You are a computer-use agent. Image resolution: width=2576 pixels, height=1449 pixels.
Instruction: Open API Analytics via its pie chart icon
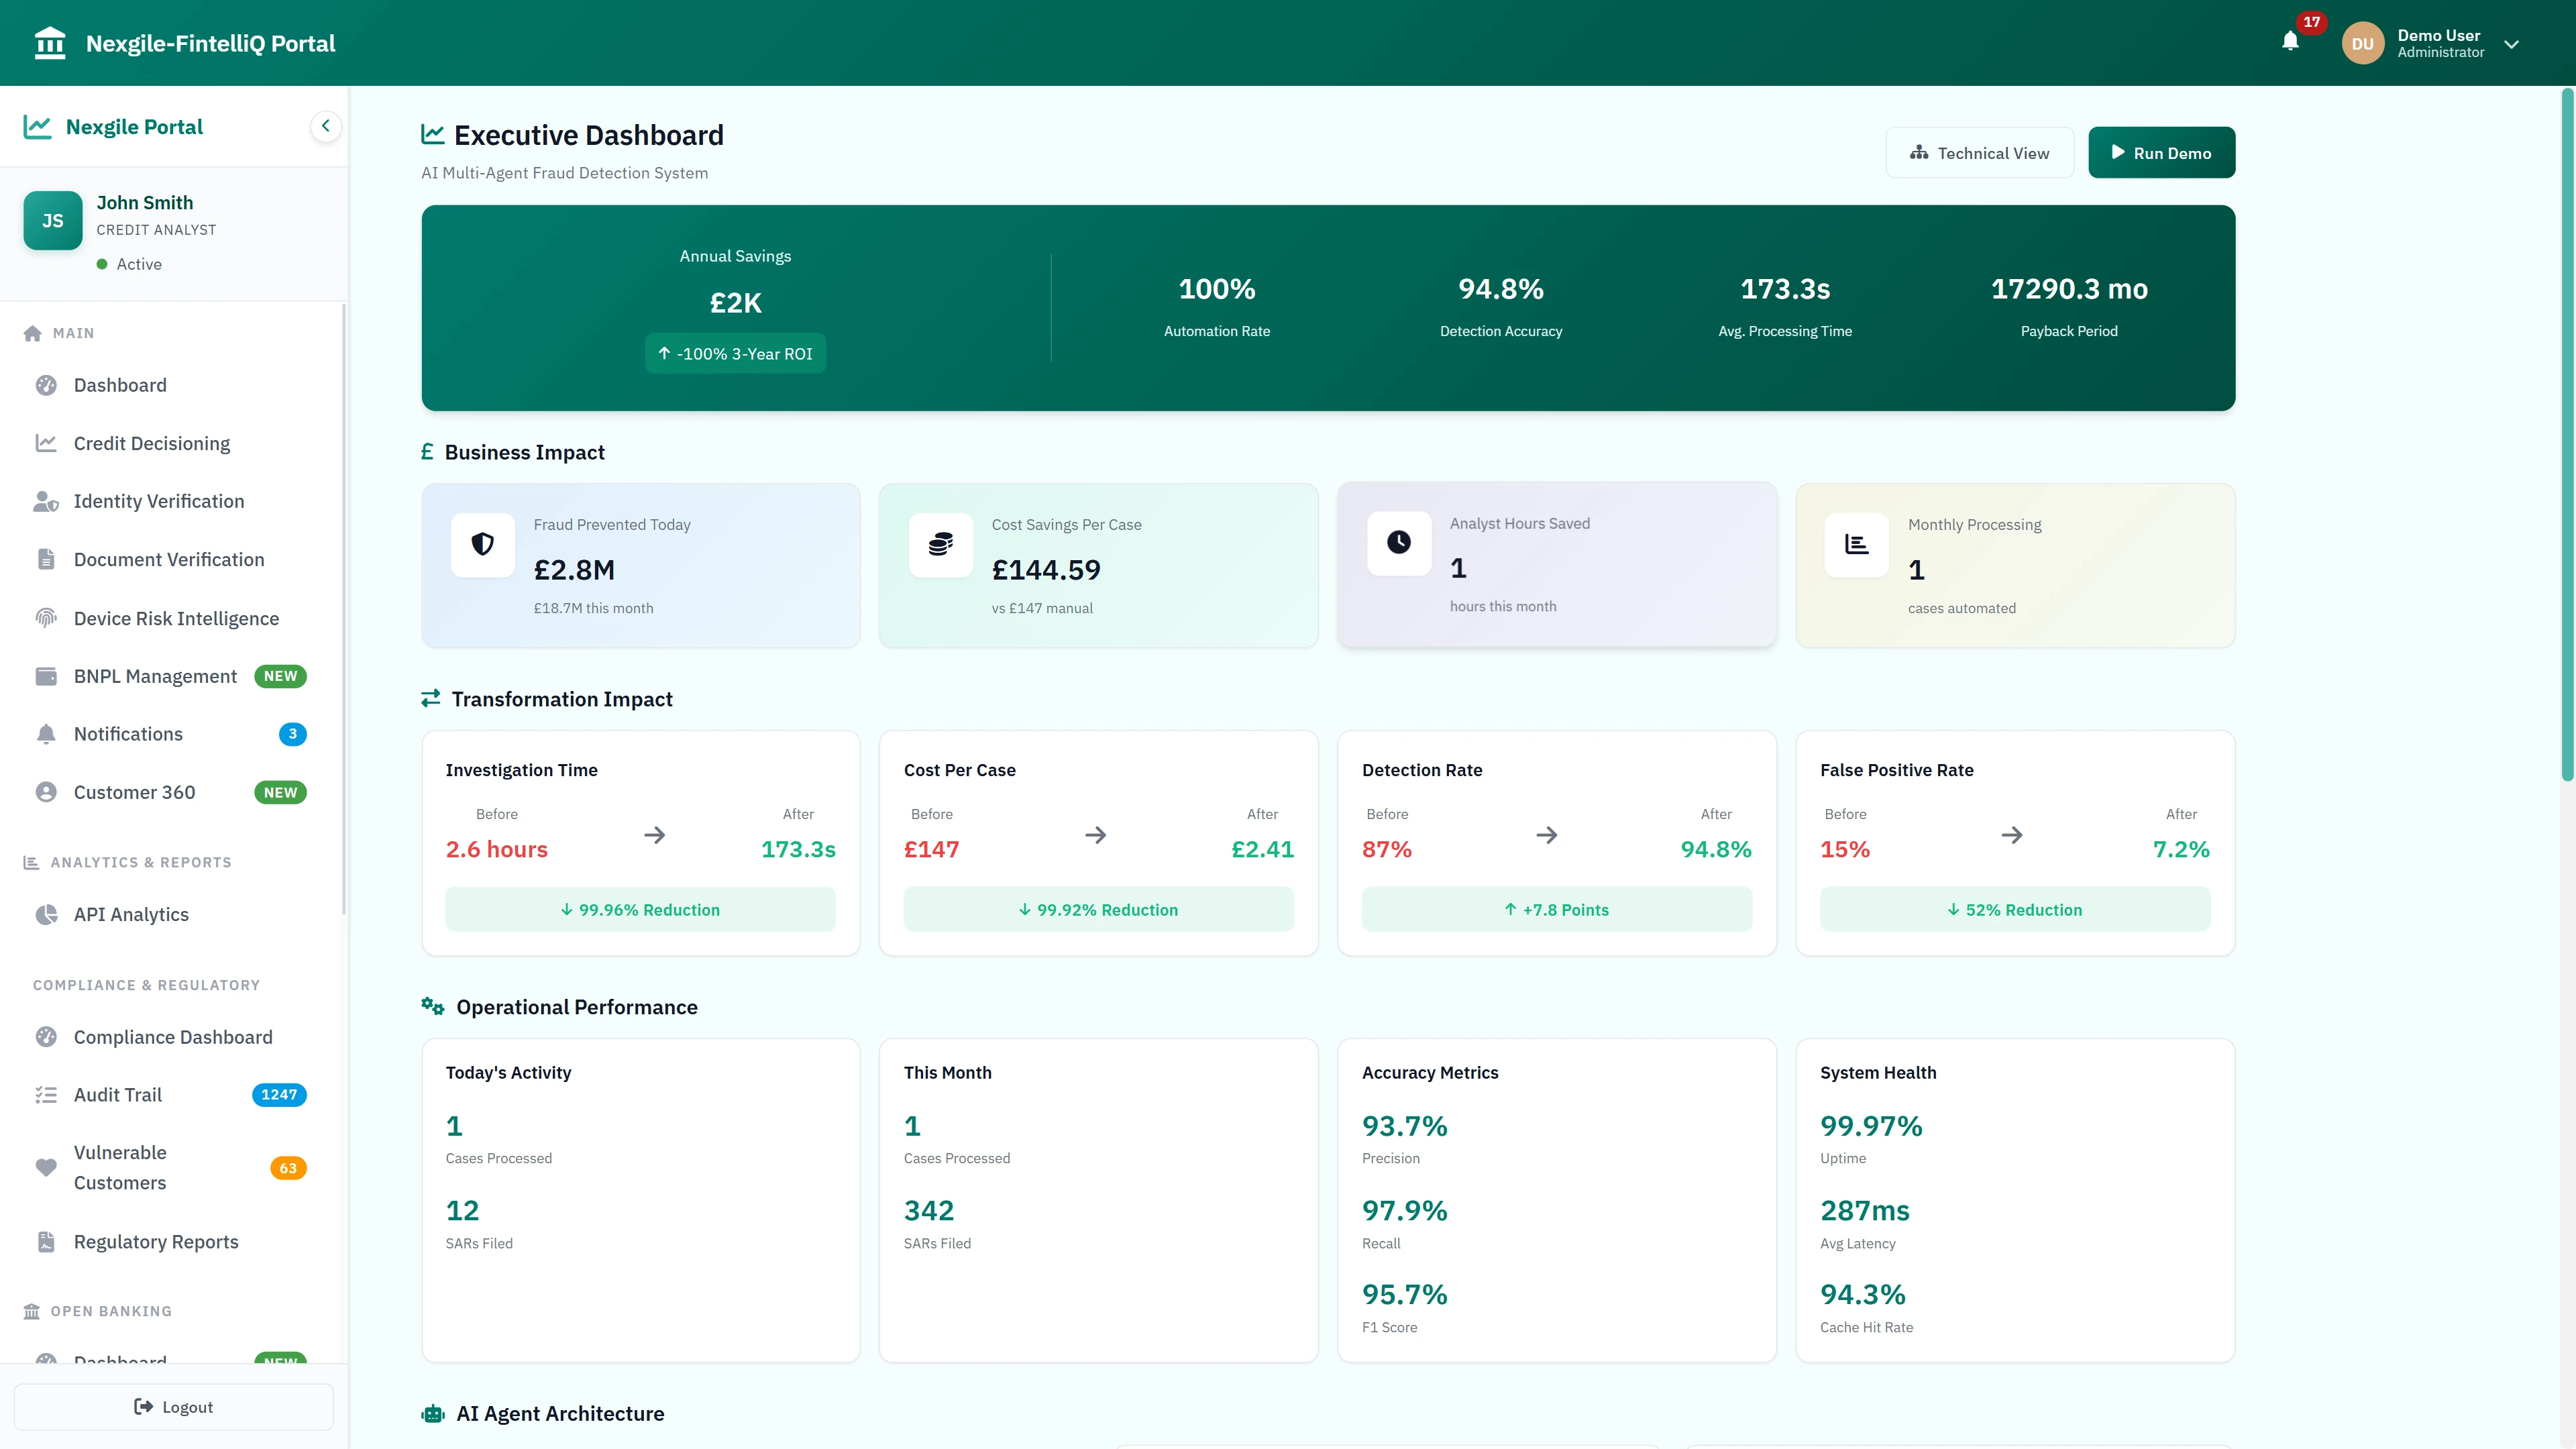tap(46, 914)
